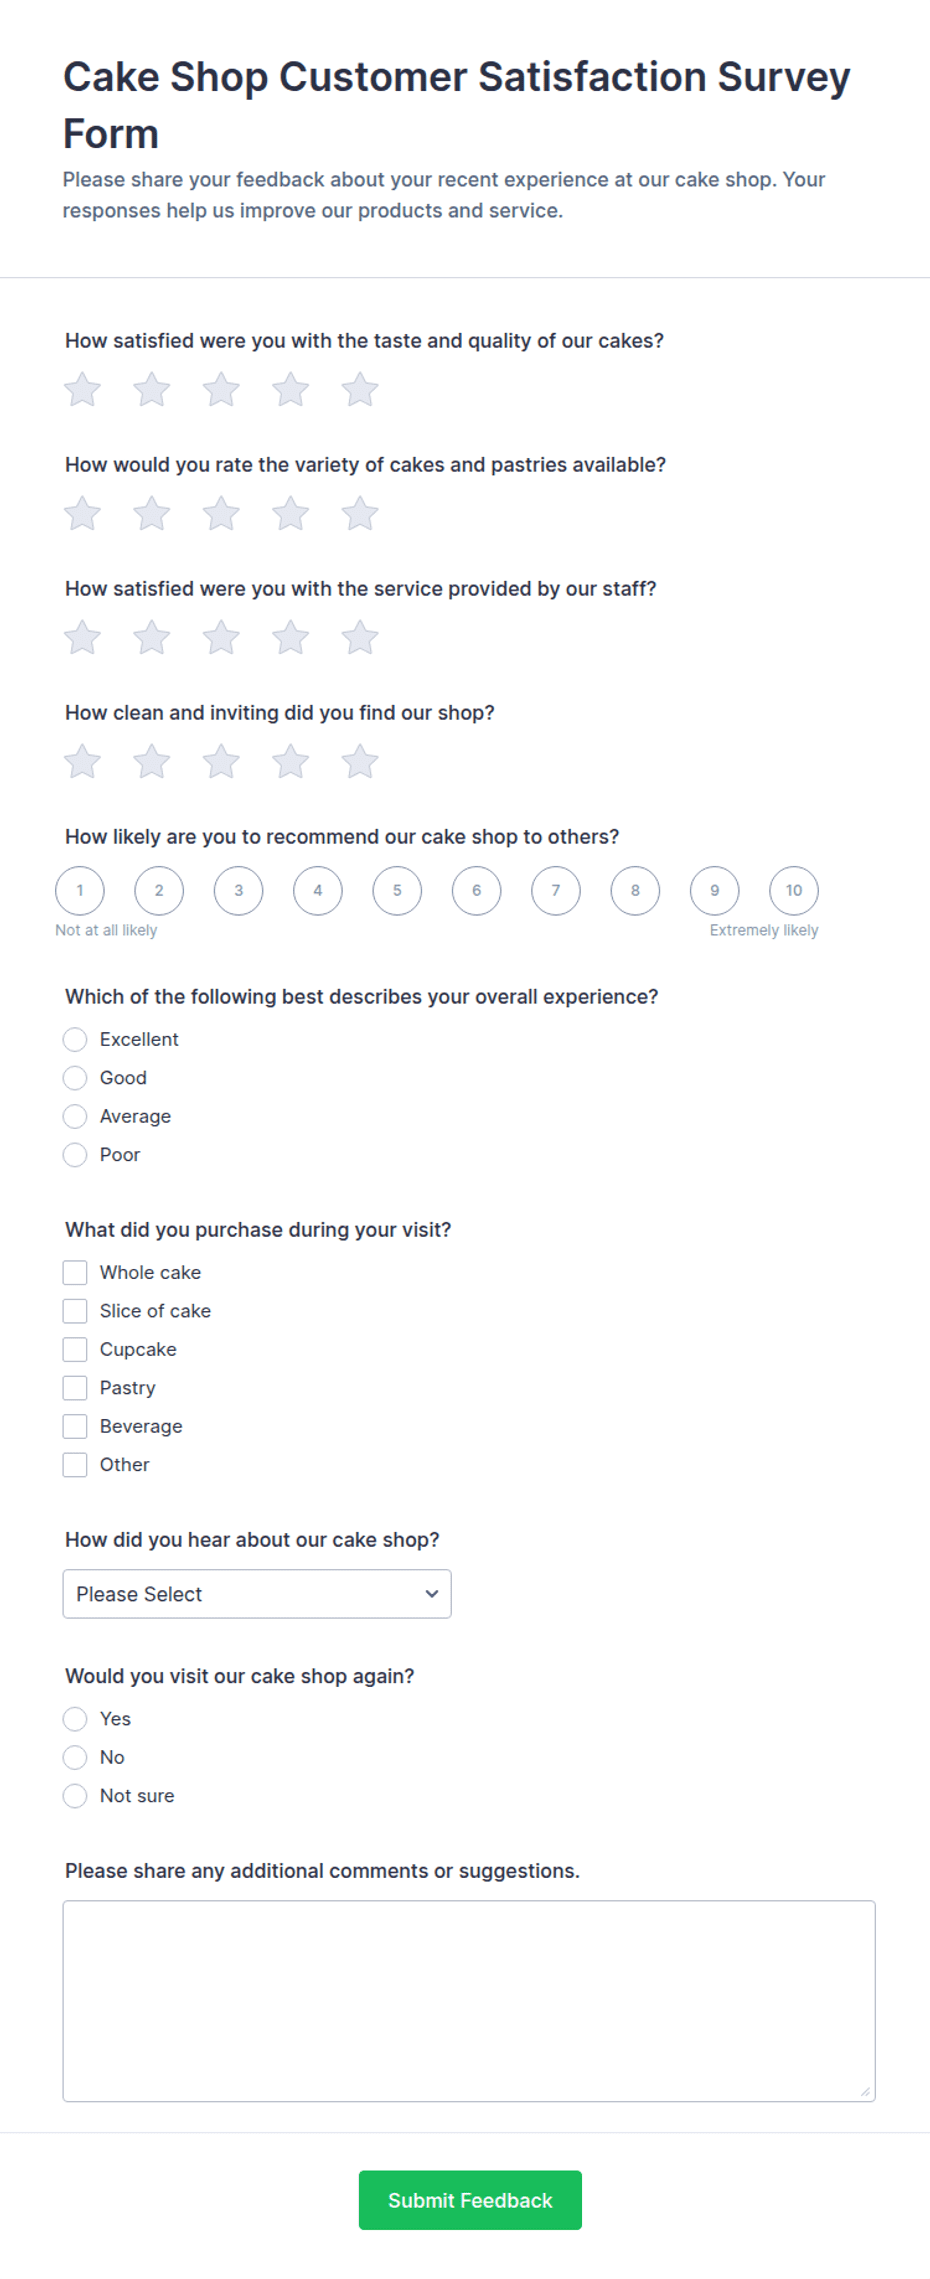Rate shop cleanliness five stars
Viewport: 930px width, 2279px height.
tap(360, 762)
